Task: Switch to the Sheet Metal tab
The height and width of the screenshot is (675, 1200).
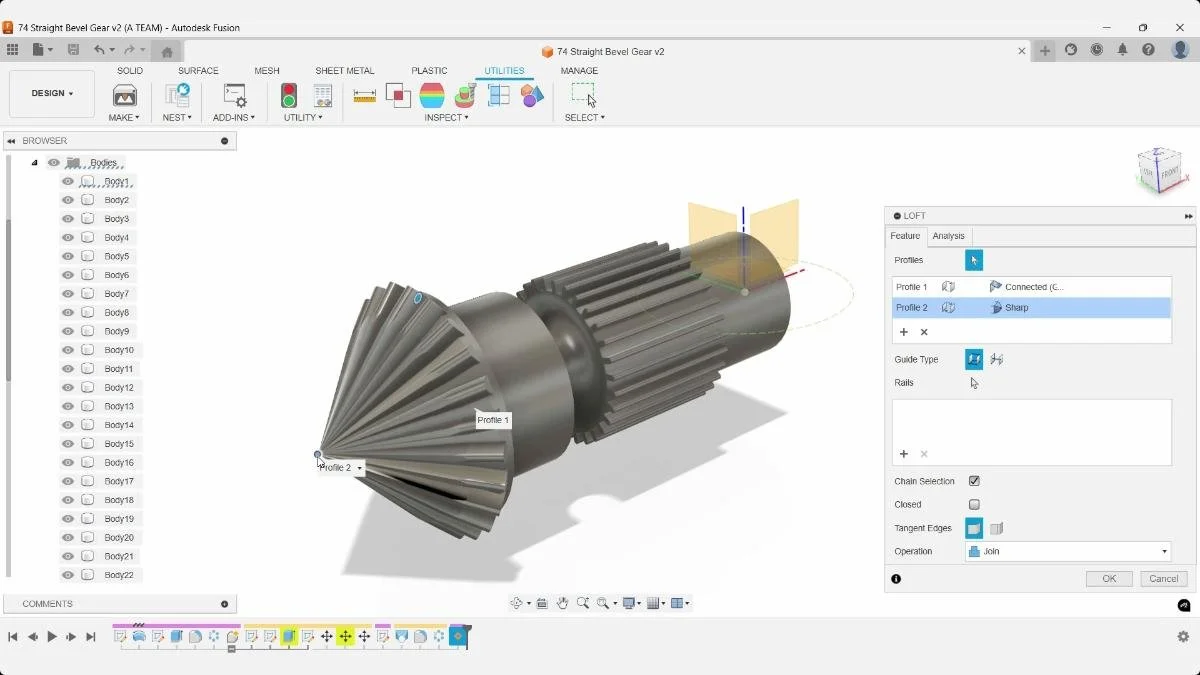Action: pyautogui.click(x=345, y=71)
